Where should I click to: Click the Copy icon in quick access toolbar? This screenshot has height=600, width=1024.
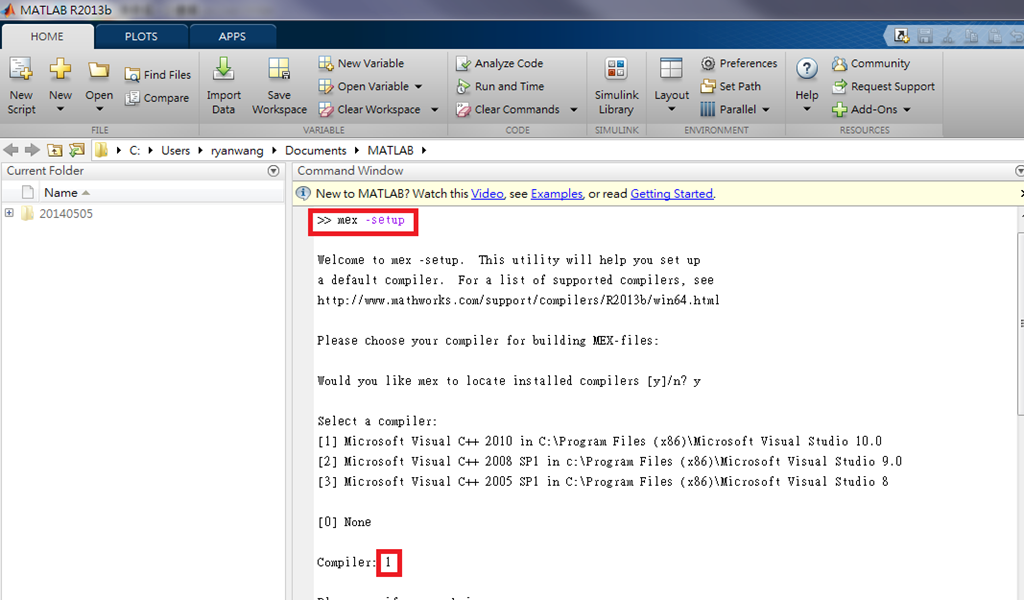click(x=971, y=36)
